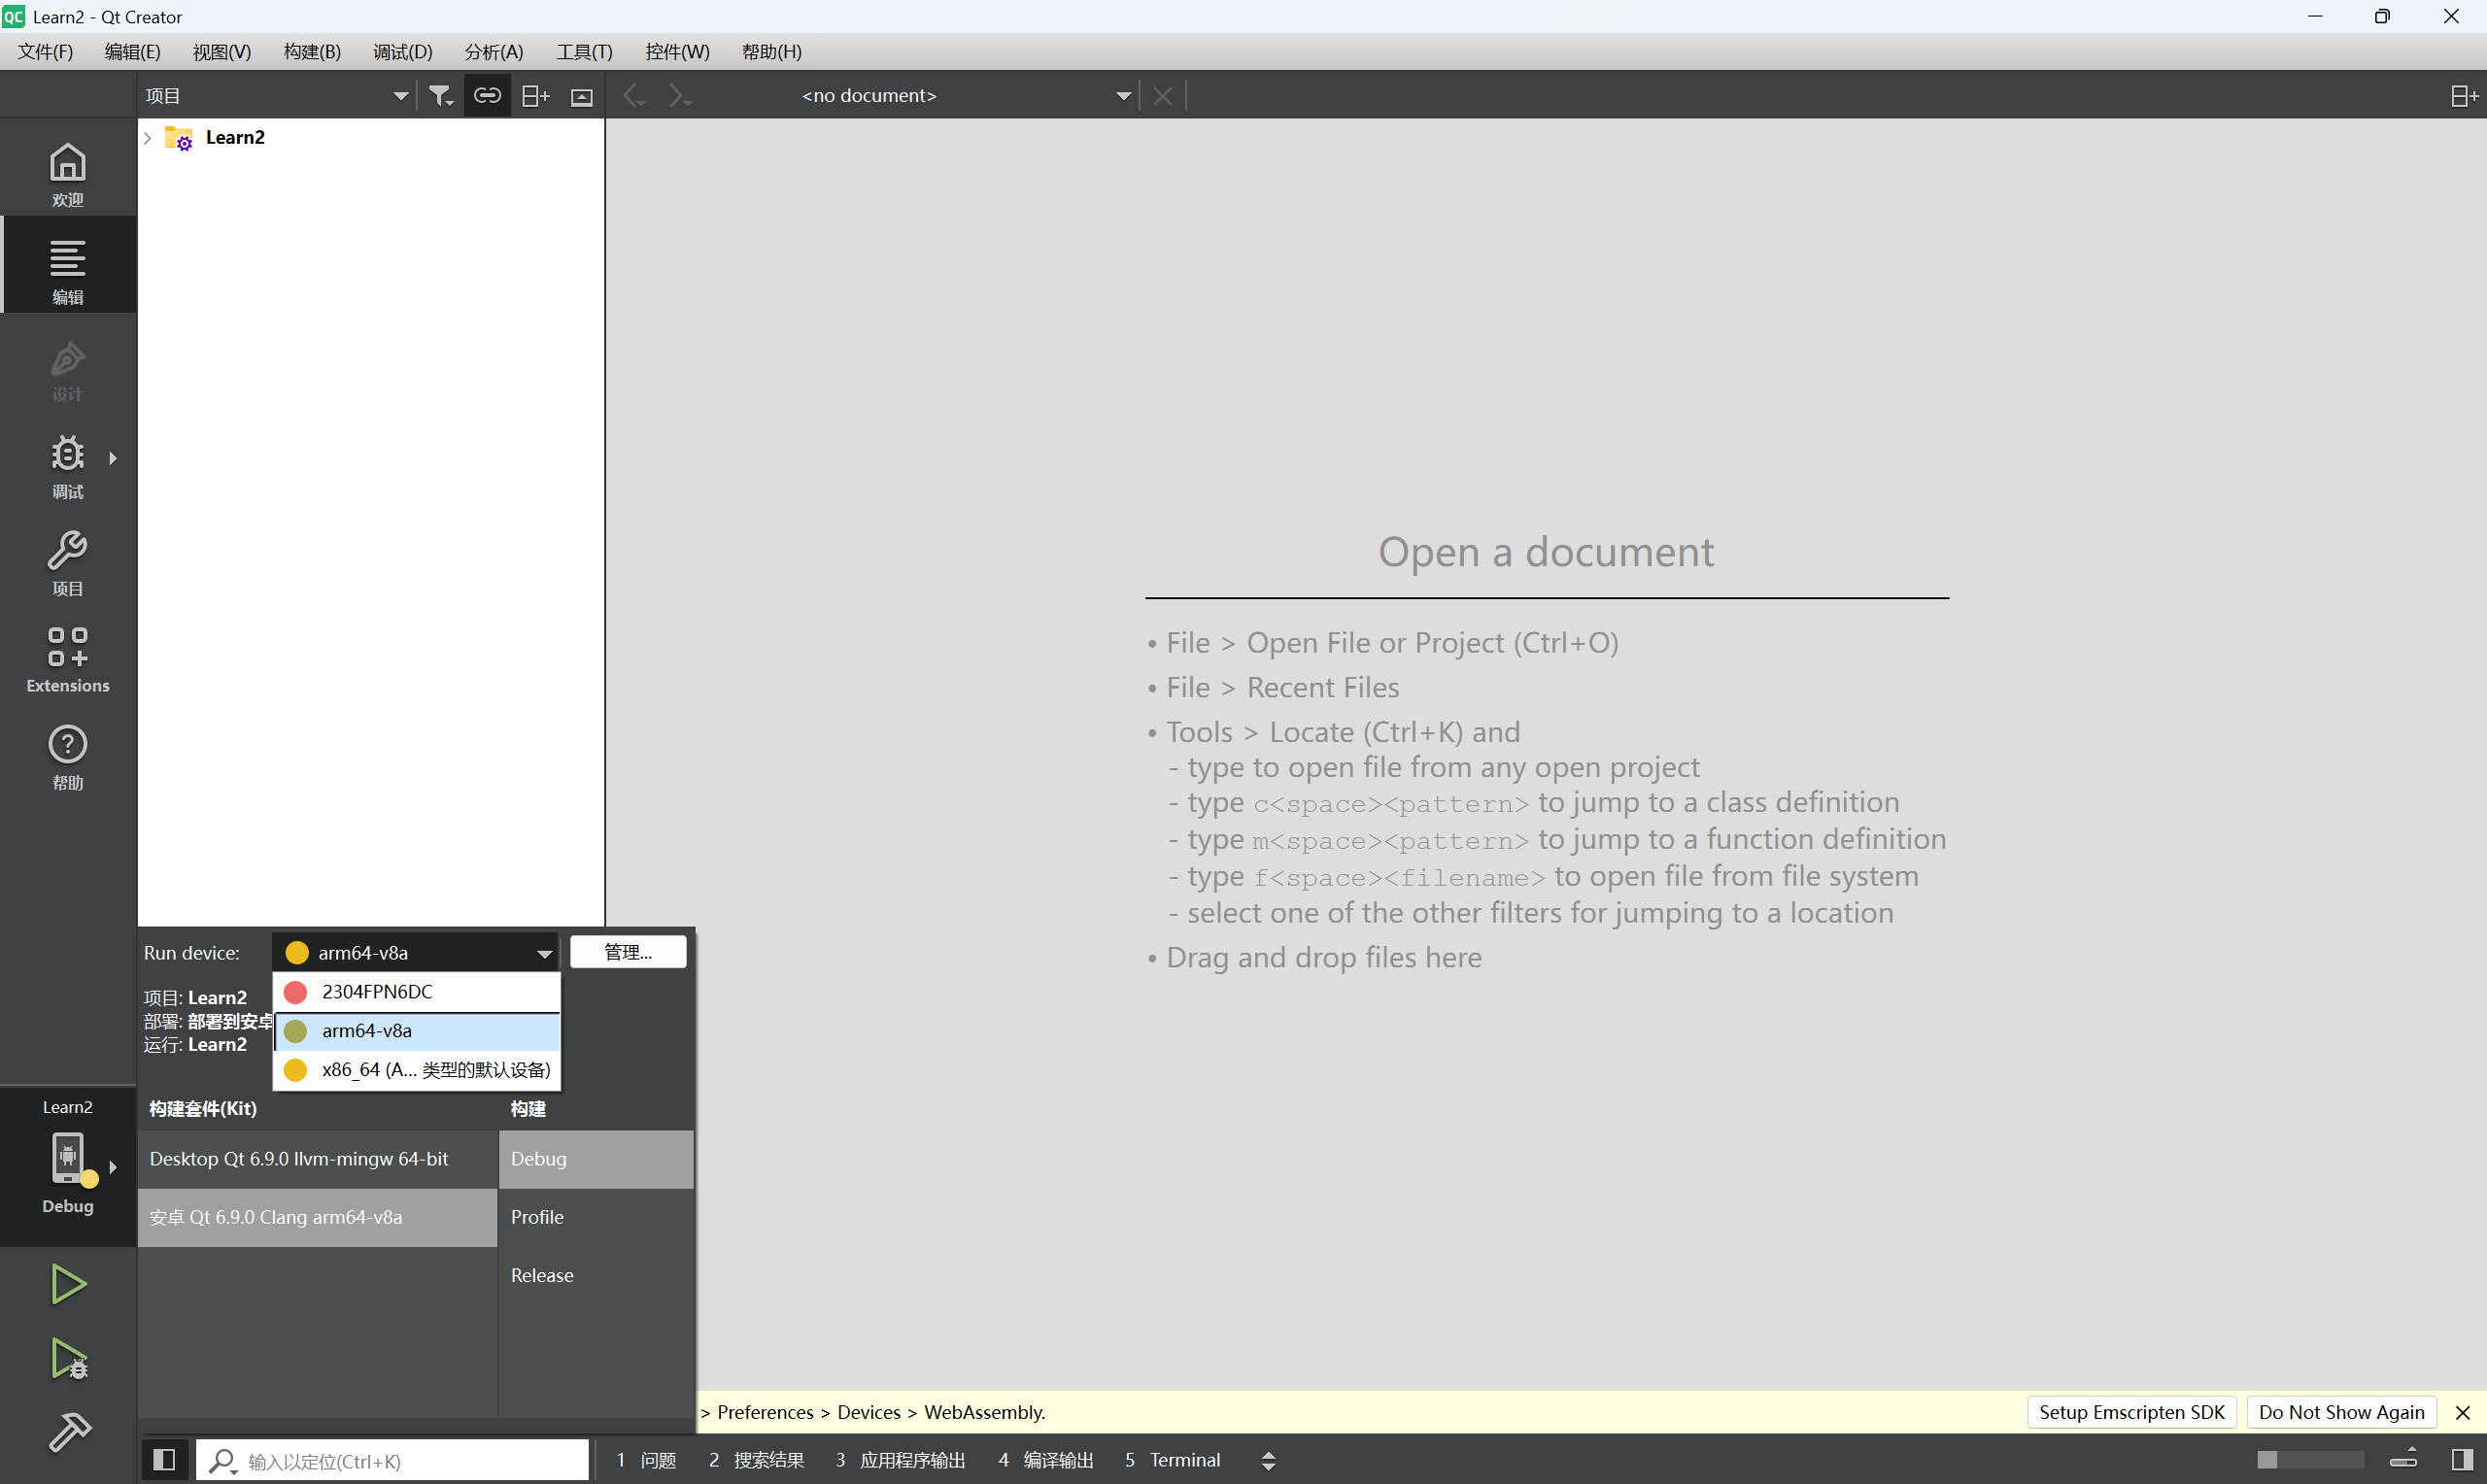2487x1484 pixels.
Task: Toggle right sidebar visibility
Action: (x=2463, y=1460)
